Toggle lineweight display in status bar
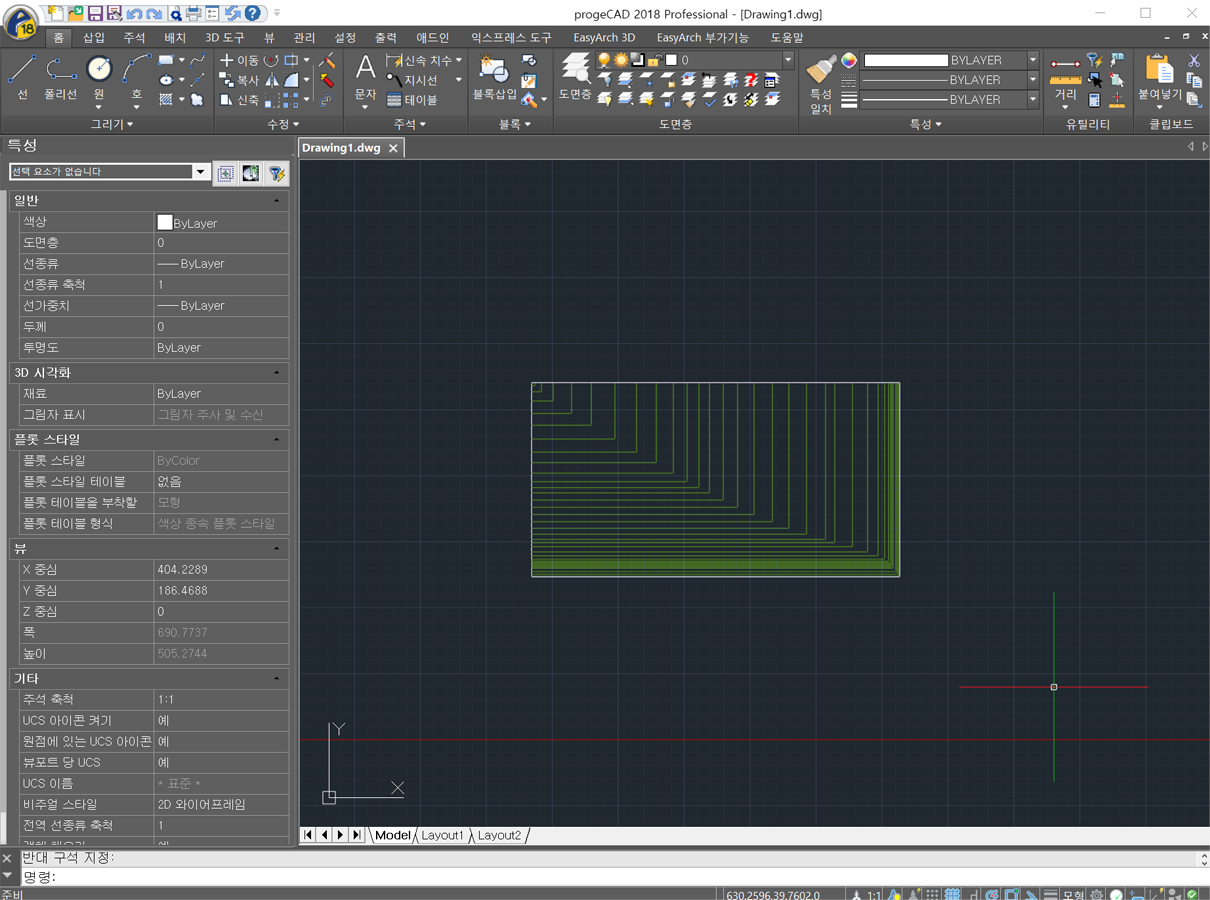This screenshot has width=1210, height=900. (1050, 894)
